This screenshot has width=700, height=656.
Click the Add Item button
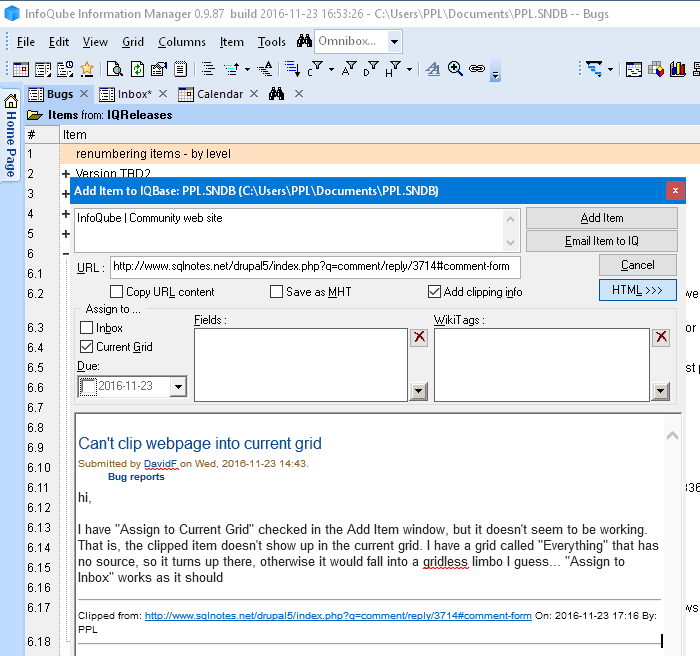click(602, 218)
